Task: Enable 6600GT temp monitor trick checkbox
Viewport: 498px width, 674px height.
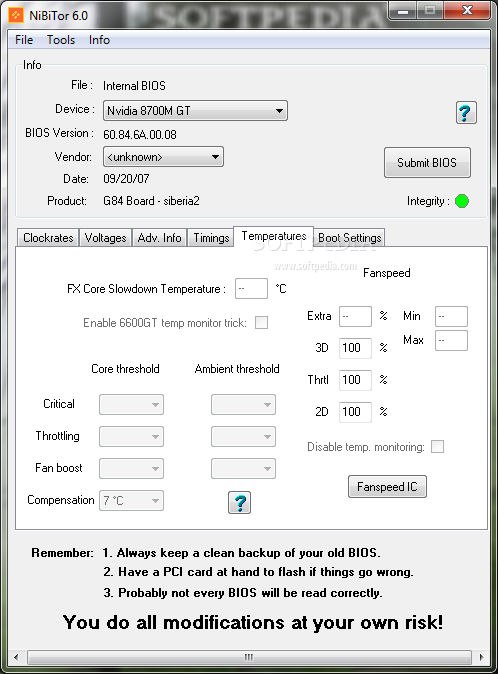Action: [261, 322]
